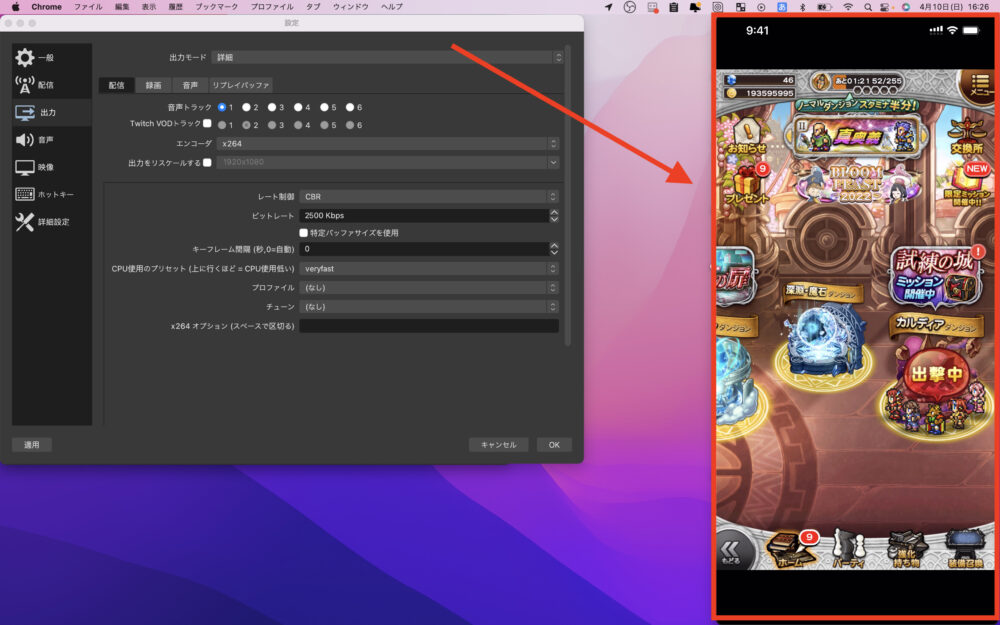The image size is (1000, 625).
Task: Tap the ホーム icon in game bar
Action: (791, 549)
